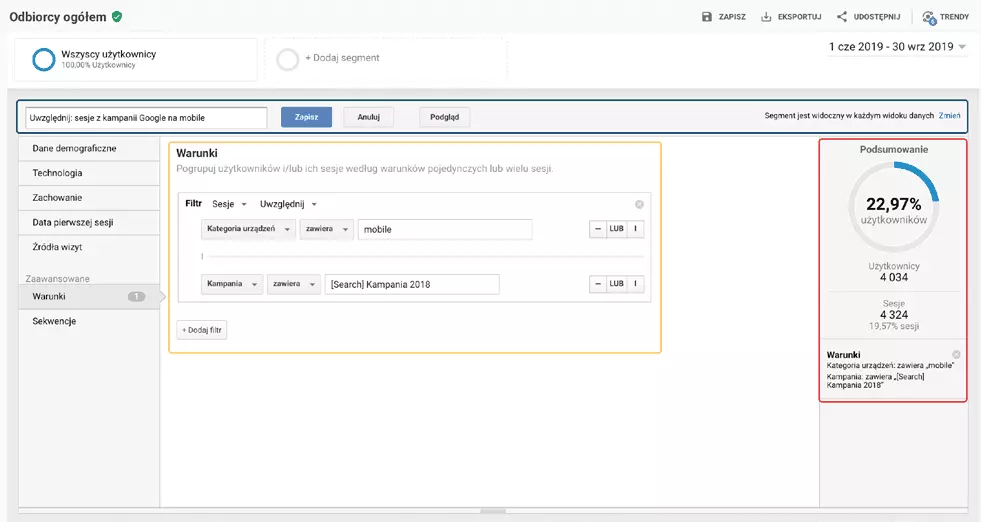
Task: Open the Kategoria urządzeń dimension dropdown
Action: click(x=248, y=230)
